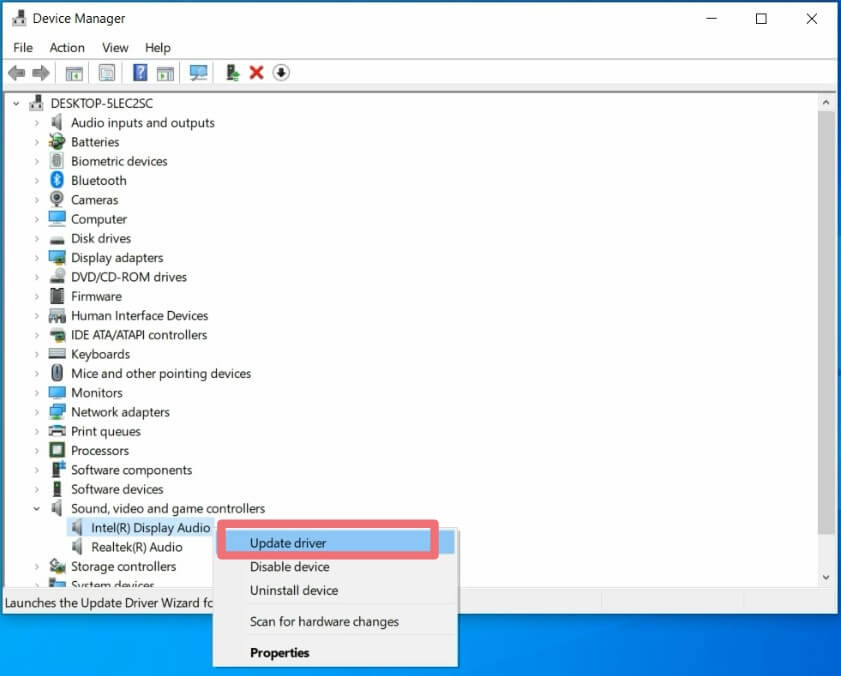841x676 pixels.
Task: Collapse Sound, video and game controllers
Action: pyautogui.click(x=36, y=508)
